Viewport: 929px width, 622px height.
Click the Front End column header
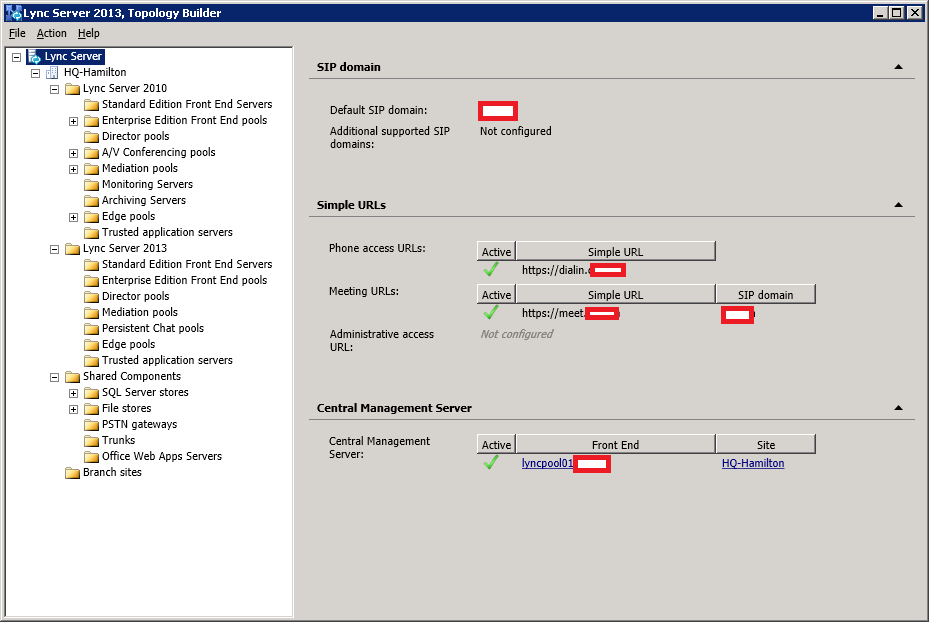click(x=616, y=444)
